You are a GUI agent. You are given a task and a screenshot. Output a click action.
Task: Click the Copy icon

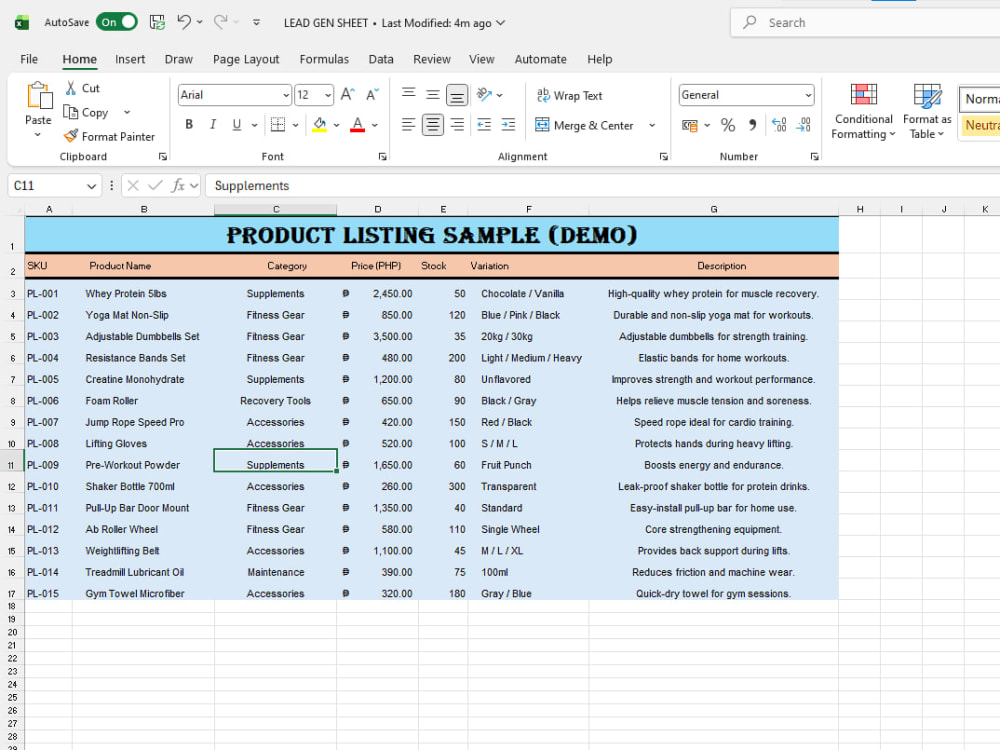tap(70, 112)
